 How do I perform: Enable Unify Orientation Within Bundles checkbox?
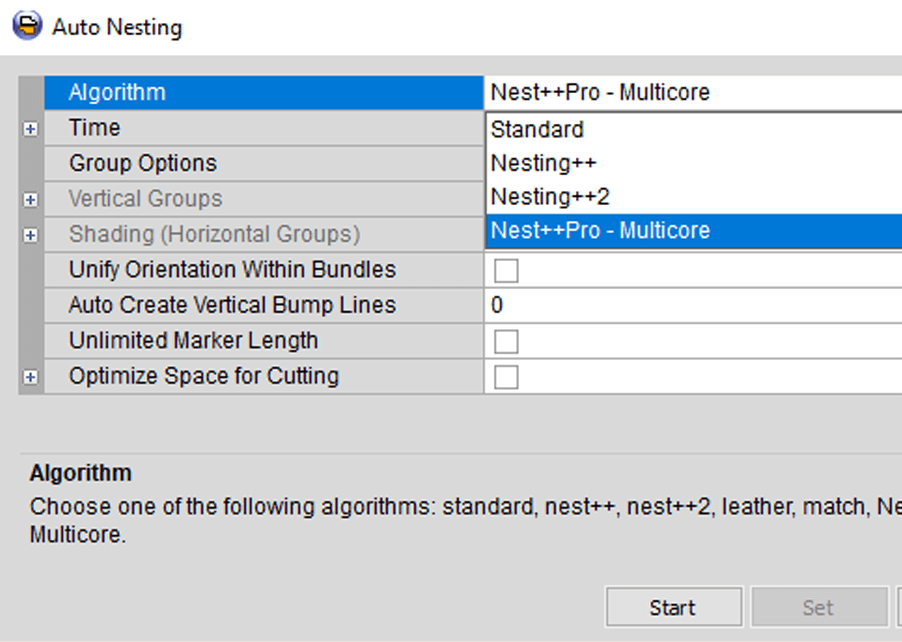(x=506, y=271)
